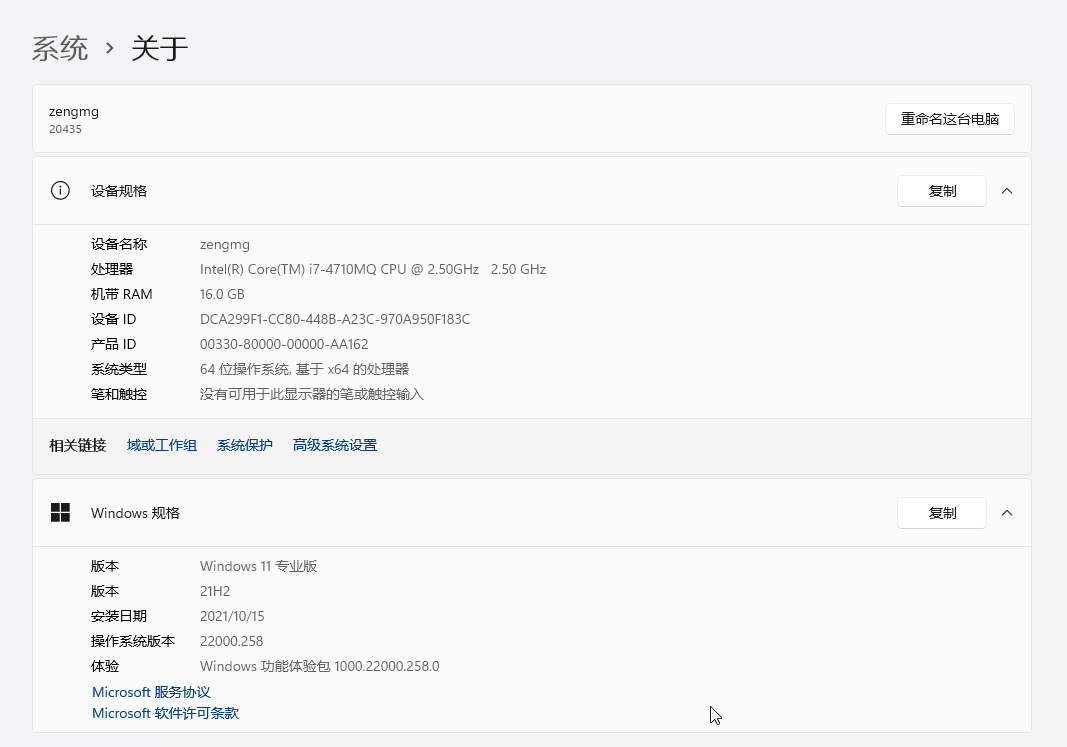
Task: Go back to 系统 breadcrumb
Action: tap(60, 48)
